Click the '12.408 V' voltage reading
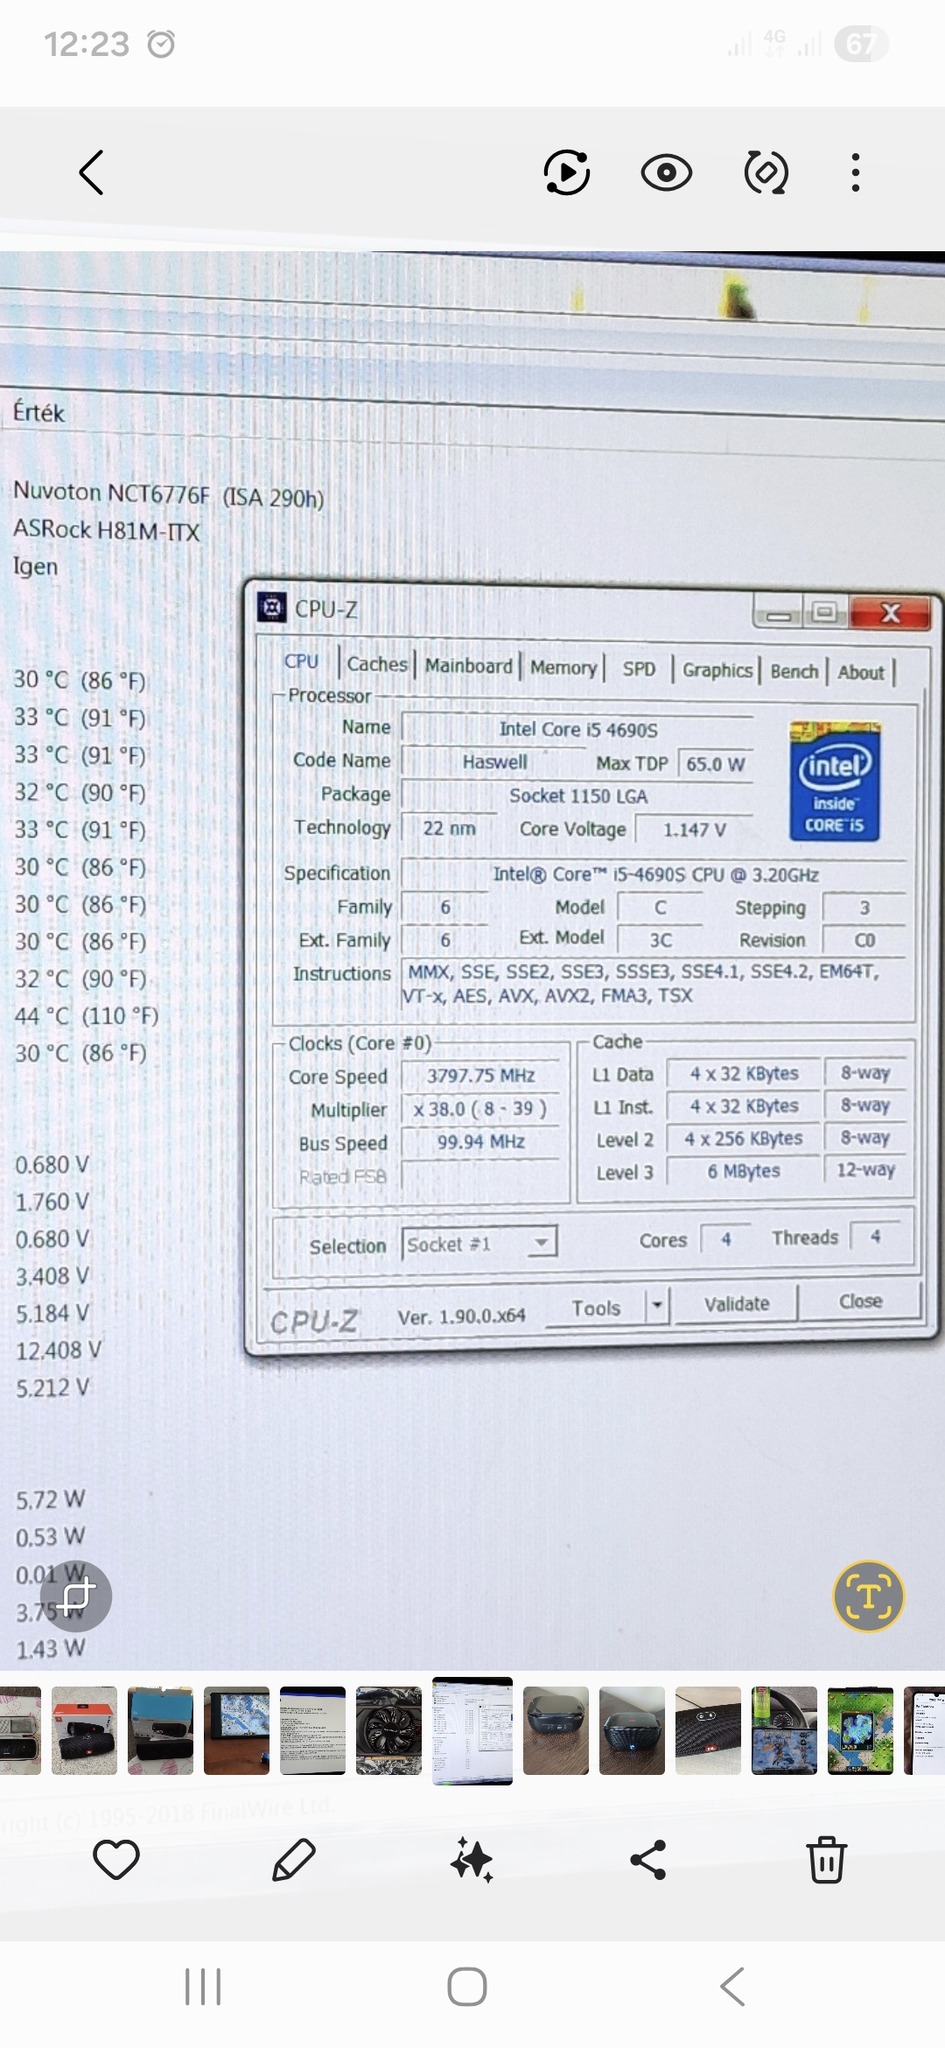Image resolution: width=945 pixels, height=2048 pixels. [58, 1350]
